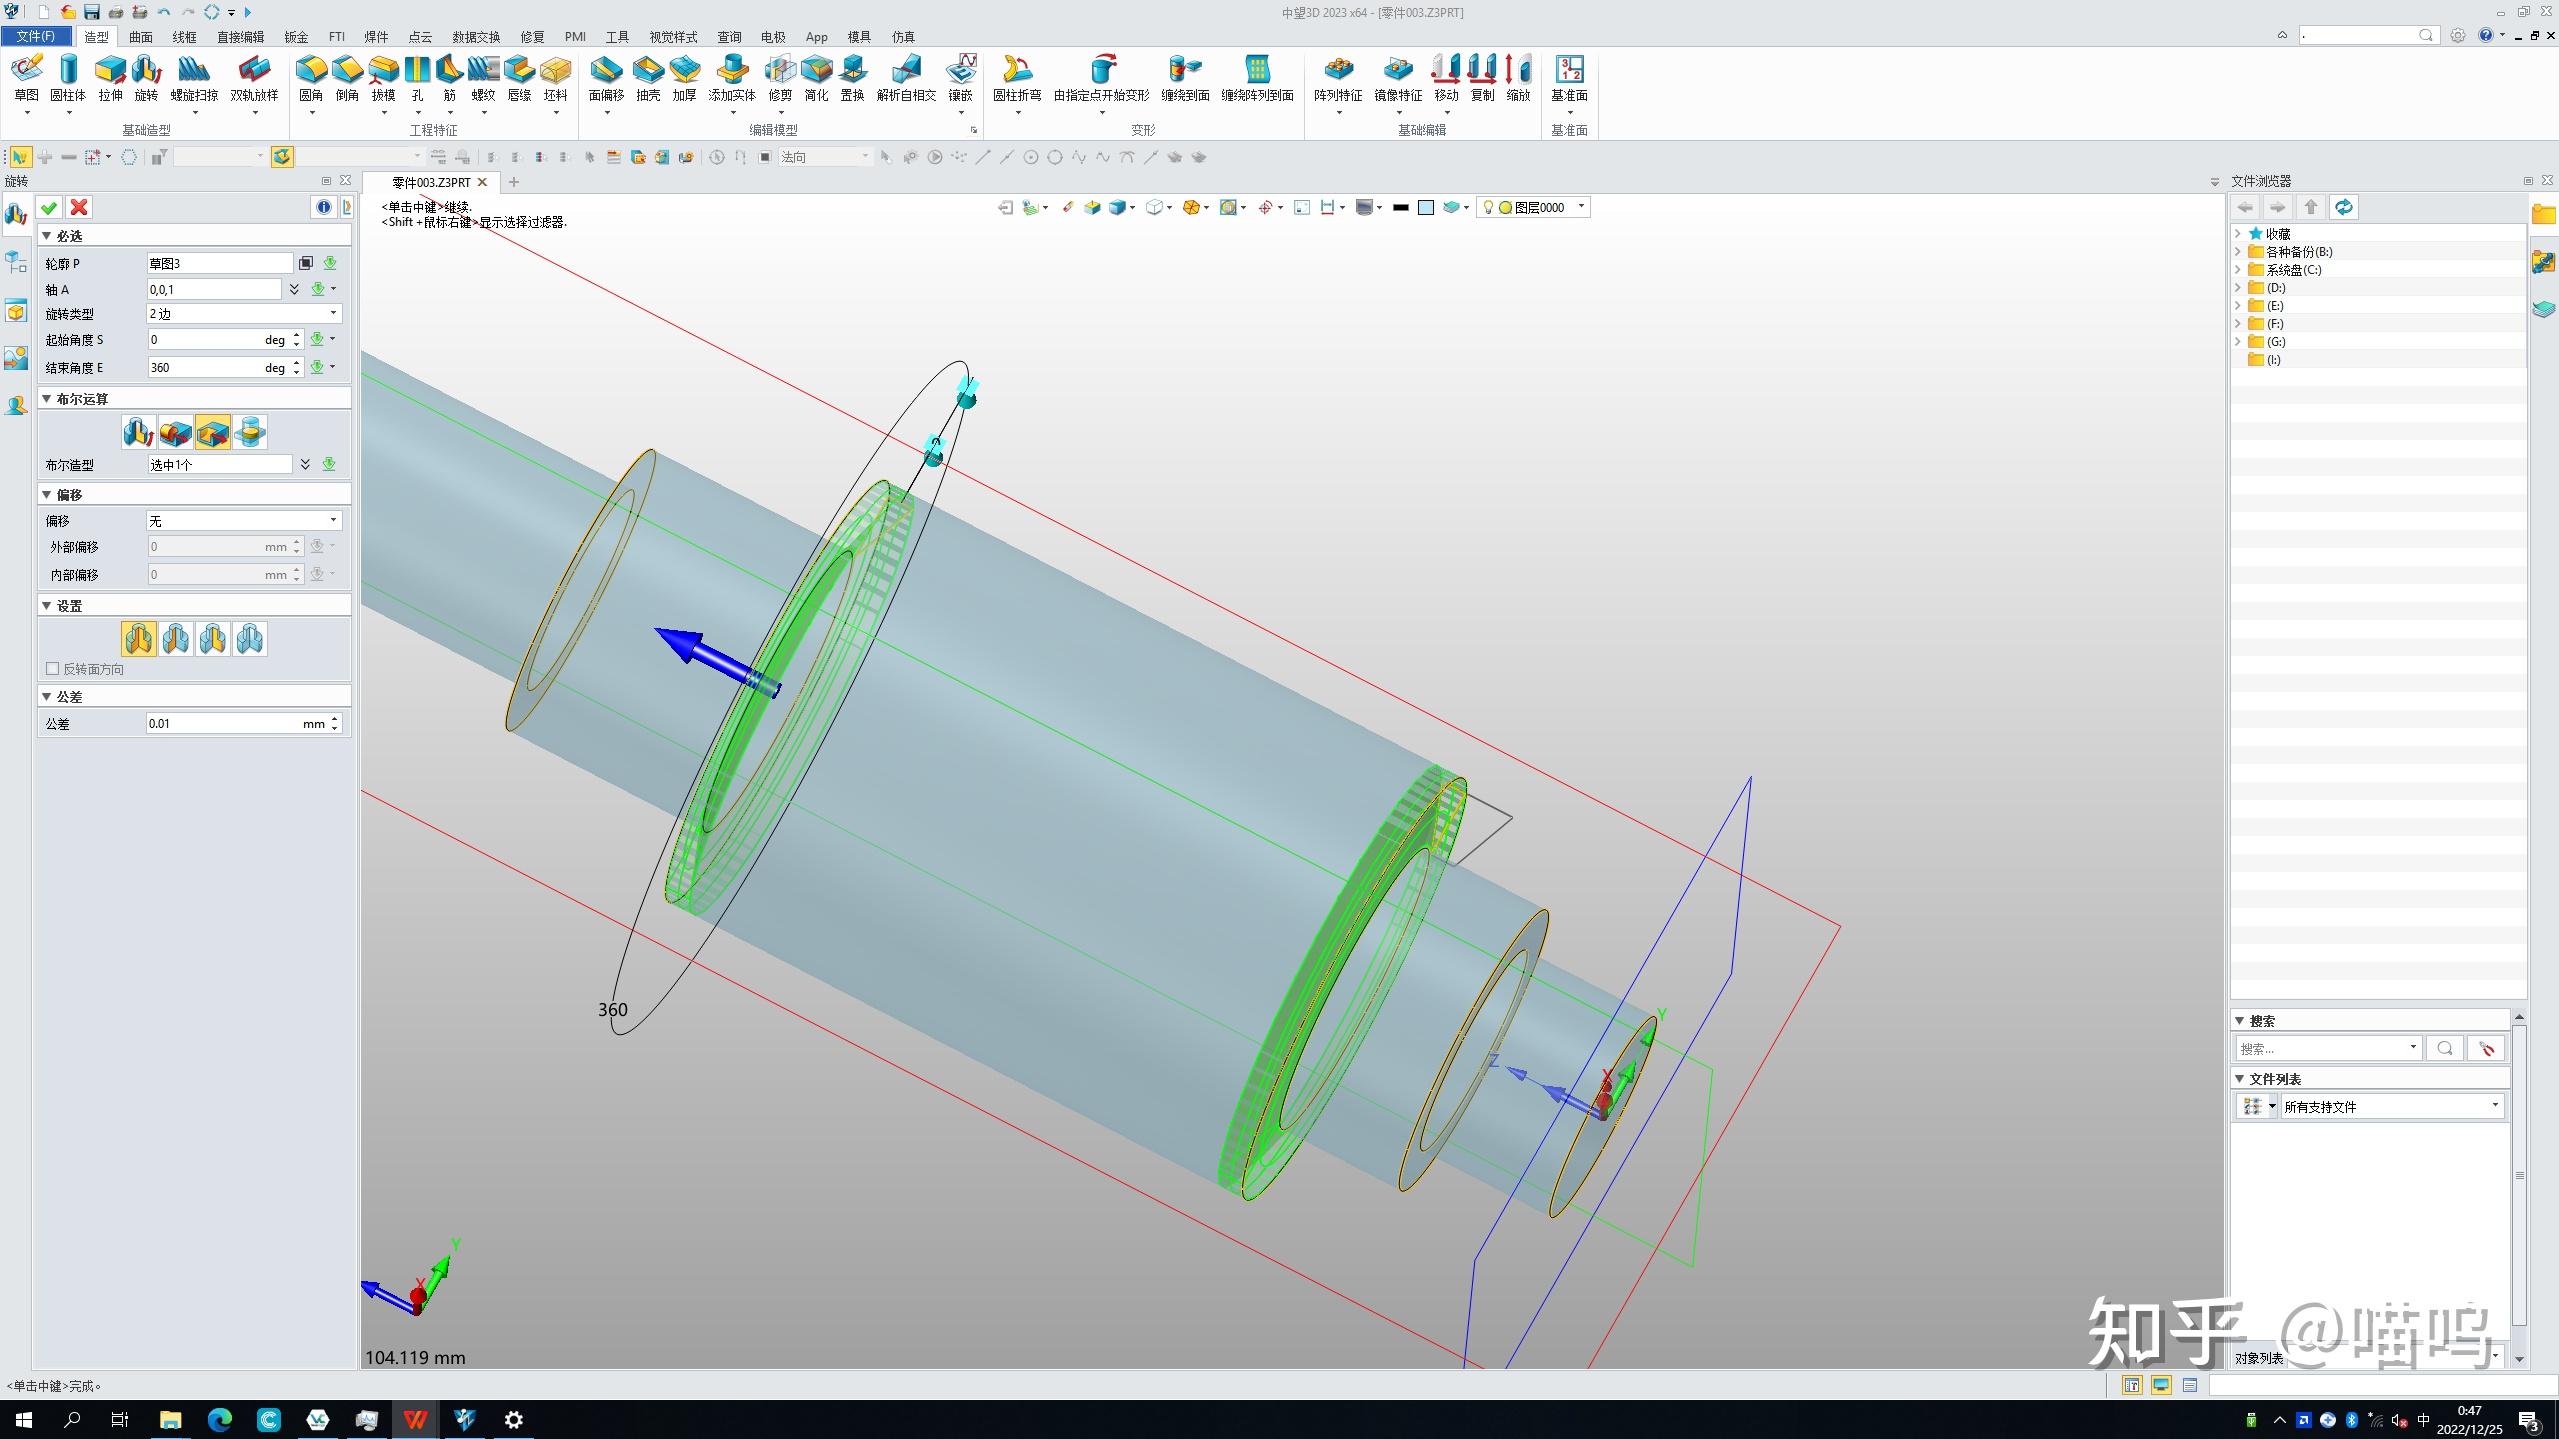Open Microsoft Edge from taskbar
This screenshot has width=2559, height=1439.
click(x=219, y=1419)
